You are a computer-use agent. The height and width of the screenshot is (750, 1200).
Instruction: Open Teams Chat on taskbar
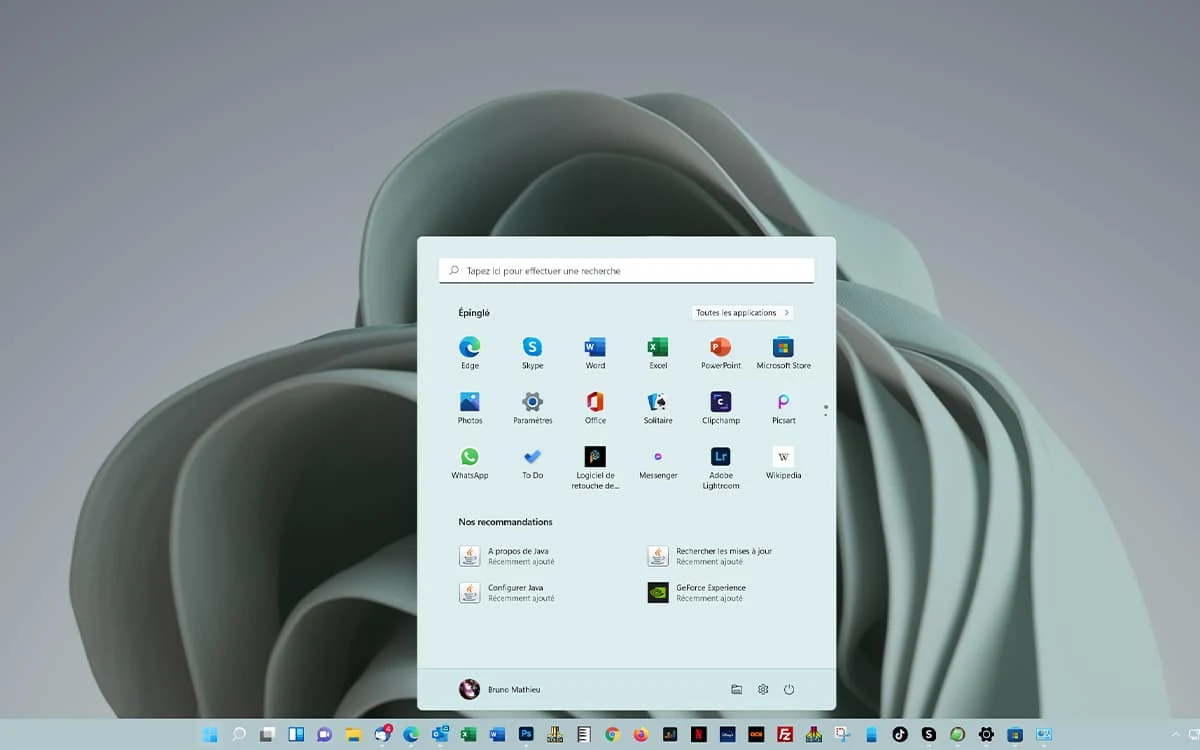point(324,734)
